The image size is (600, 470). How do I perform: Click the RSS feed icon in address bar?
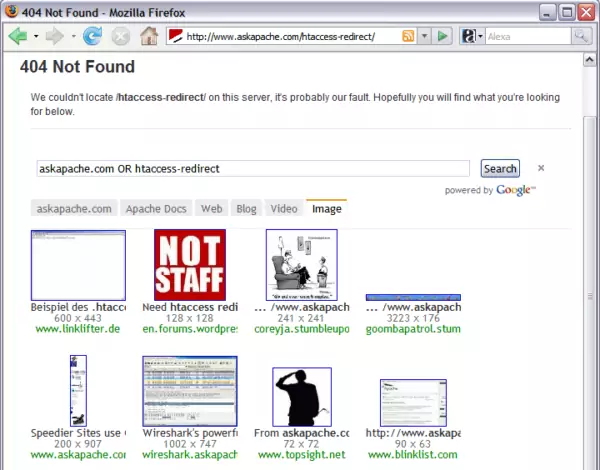(408, 36)
